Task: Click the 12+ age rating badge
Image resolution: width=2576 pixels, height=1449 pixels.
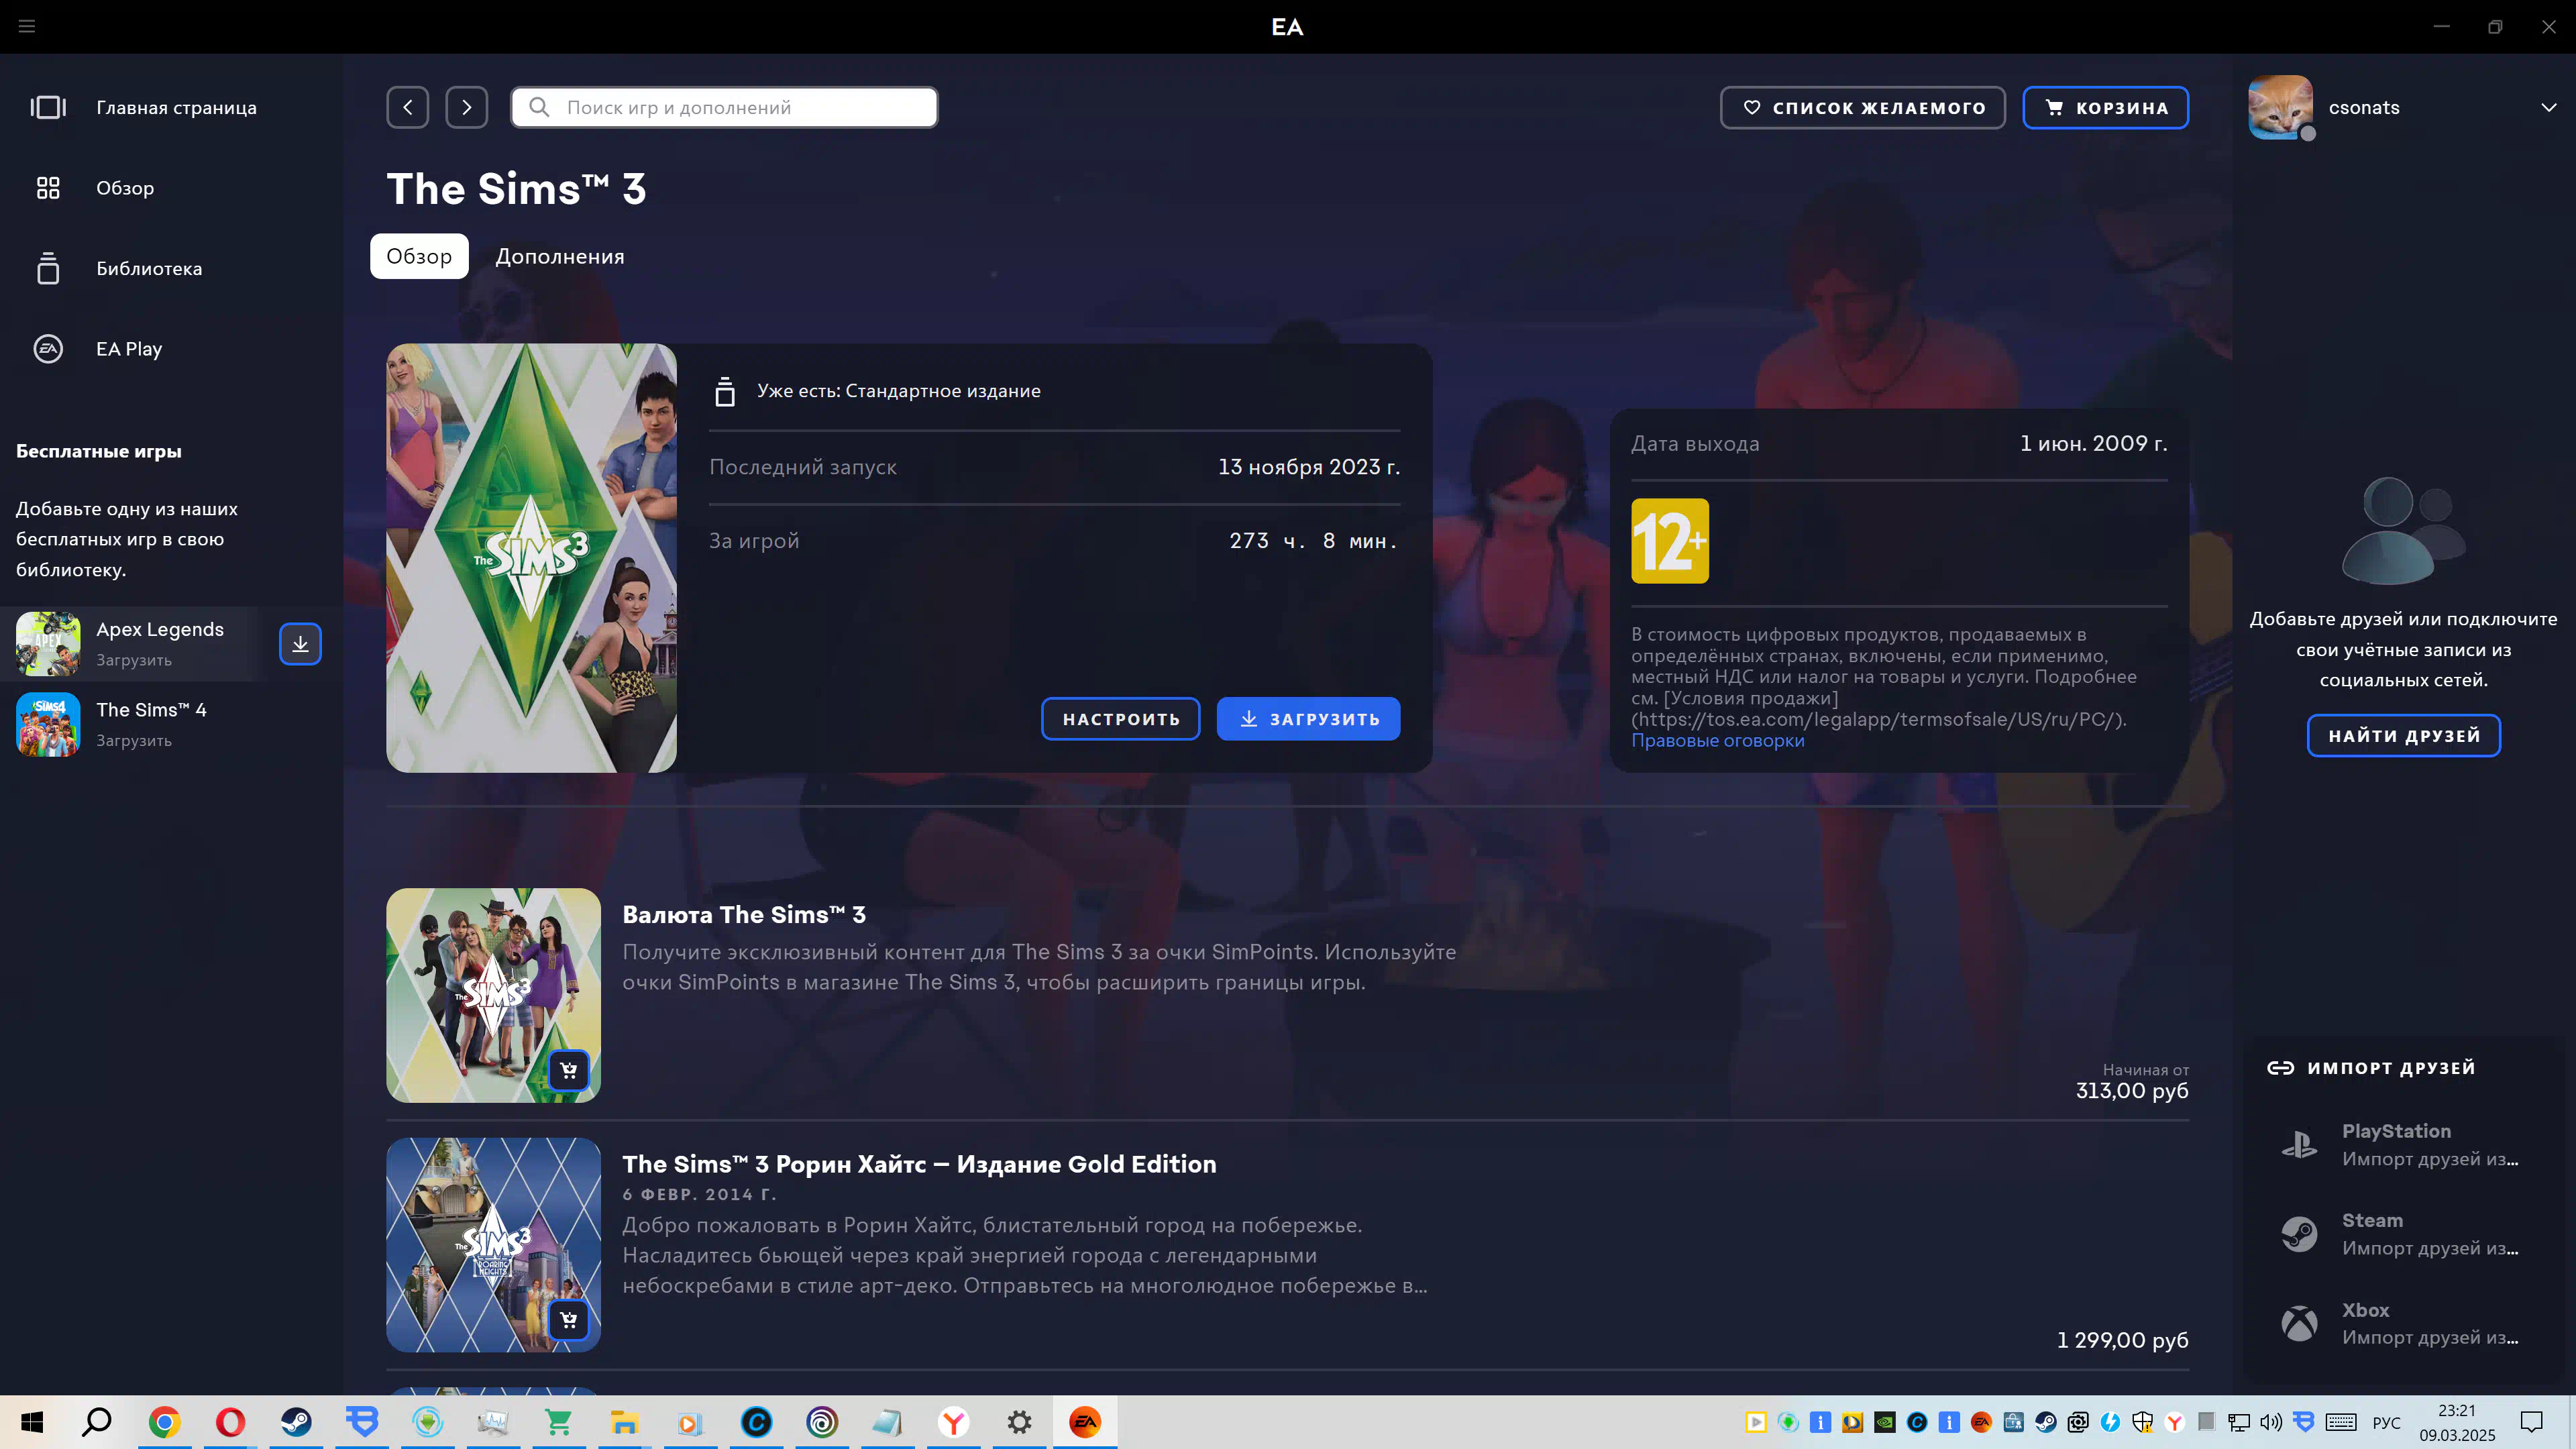Action: click(x=1670, y=541)
